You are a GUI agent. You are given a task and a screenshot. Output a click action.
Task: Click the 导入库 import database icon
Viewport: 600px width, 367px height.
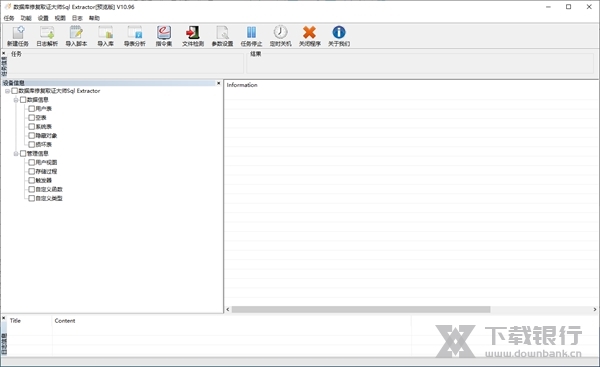click(105, 36)
